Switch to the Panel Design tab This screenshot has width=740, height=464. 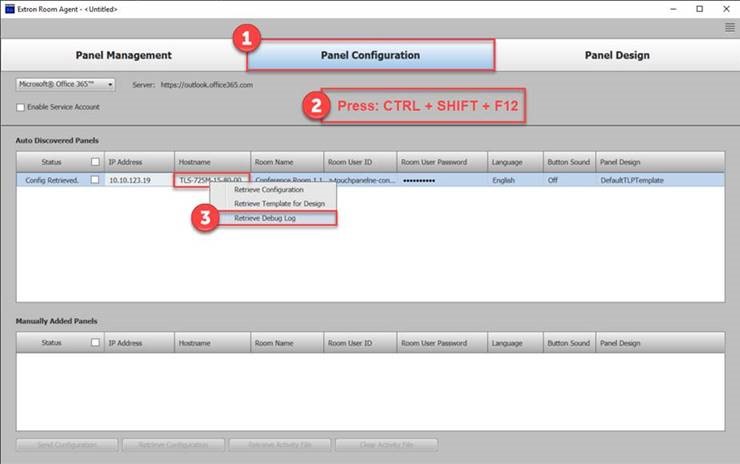pyautogui.click(x=616, y=55)
